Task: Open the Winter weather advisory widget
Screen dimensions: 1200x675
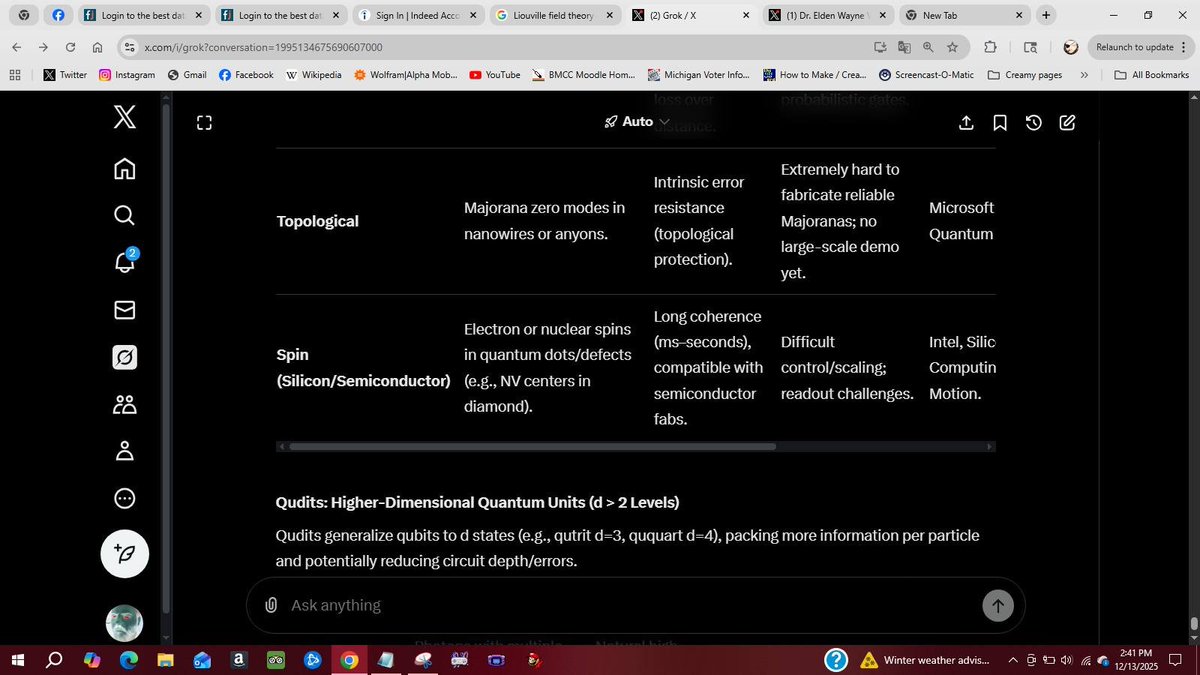Action: (925, 660)
